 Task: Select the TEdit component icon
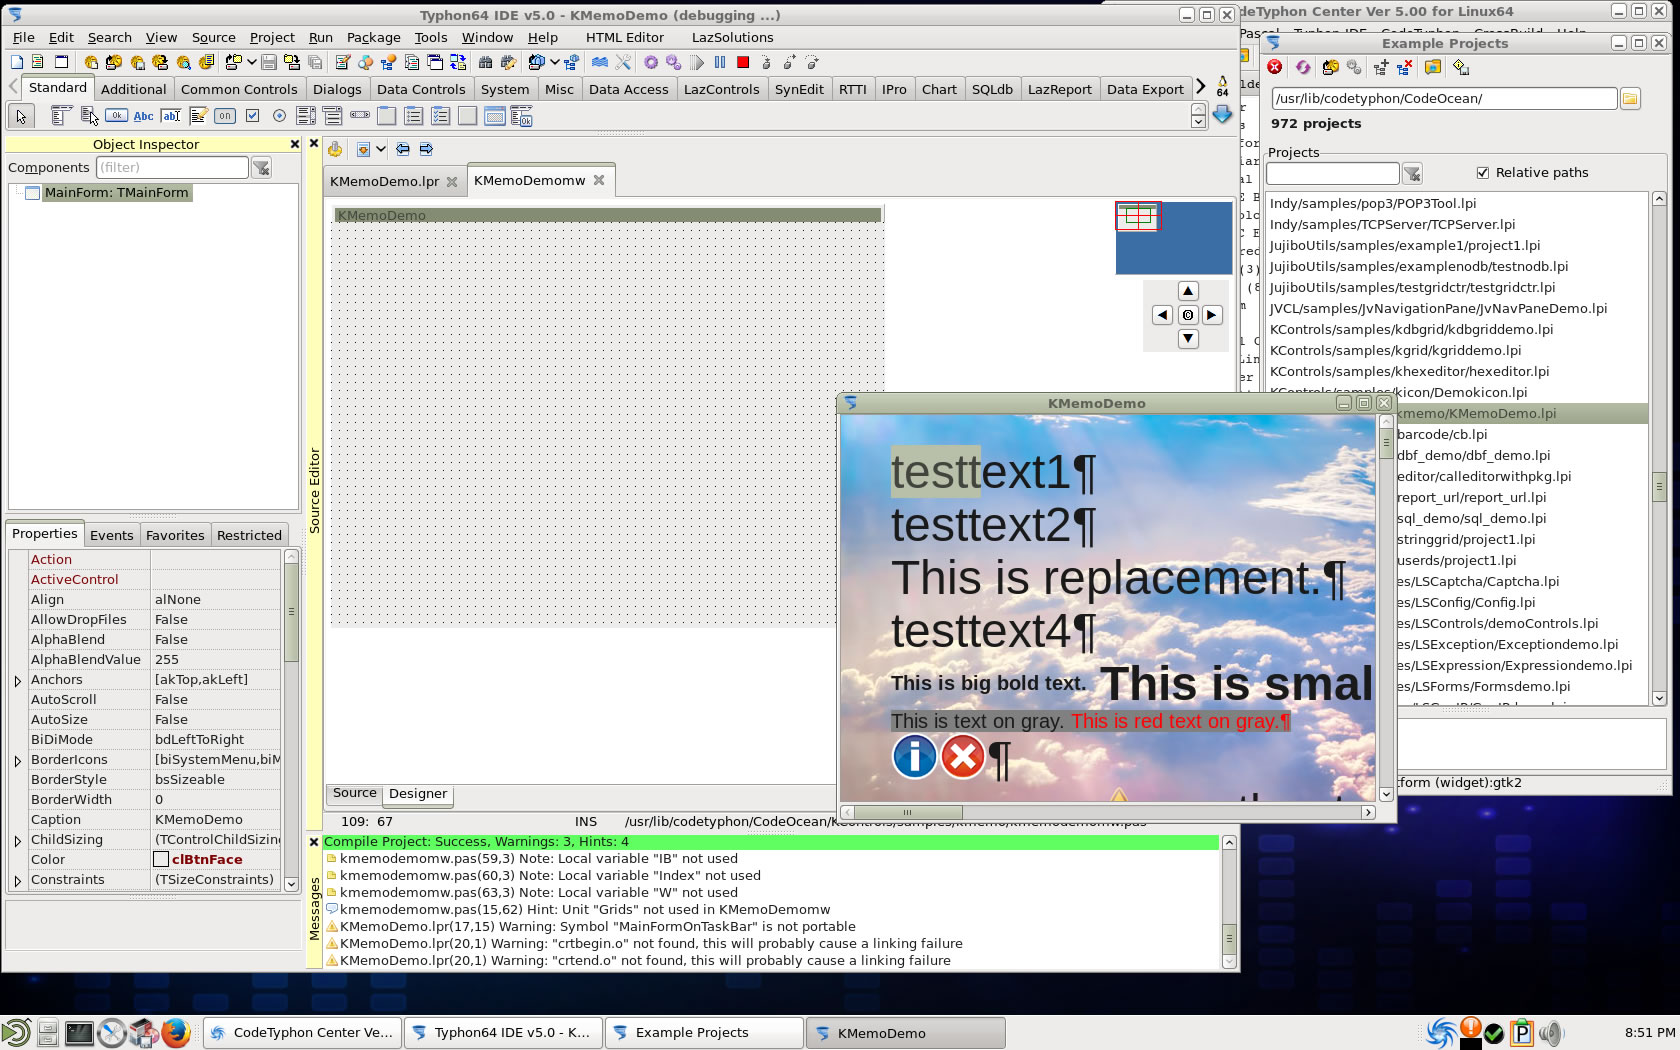(171, 116)
